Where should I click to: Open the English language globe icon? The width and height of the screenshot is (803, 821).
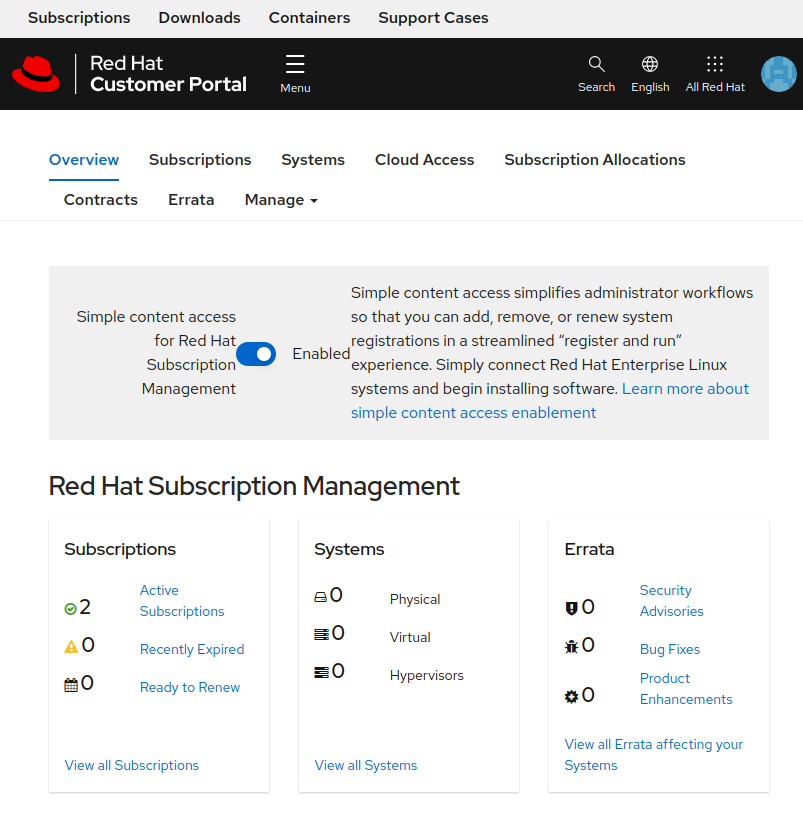coord(650,65)
